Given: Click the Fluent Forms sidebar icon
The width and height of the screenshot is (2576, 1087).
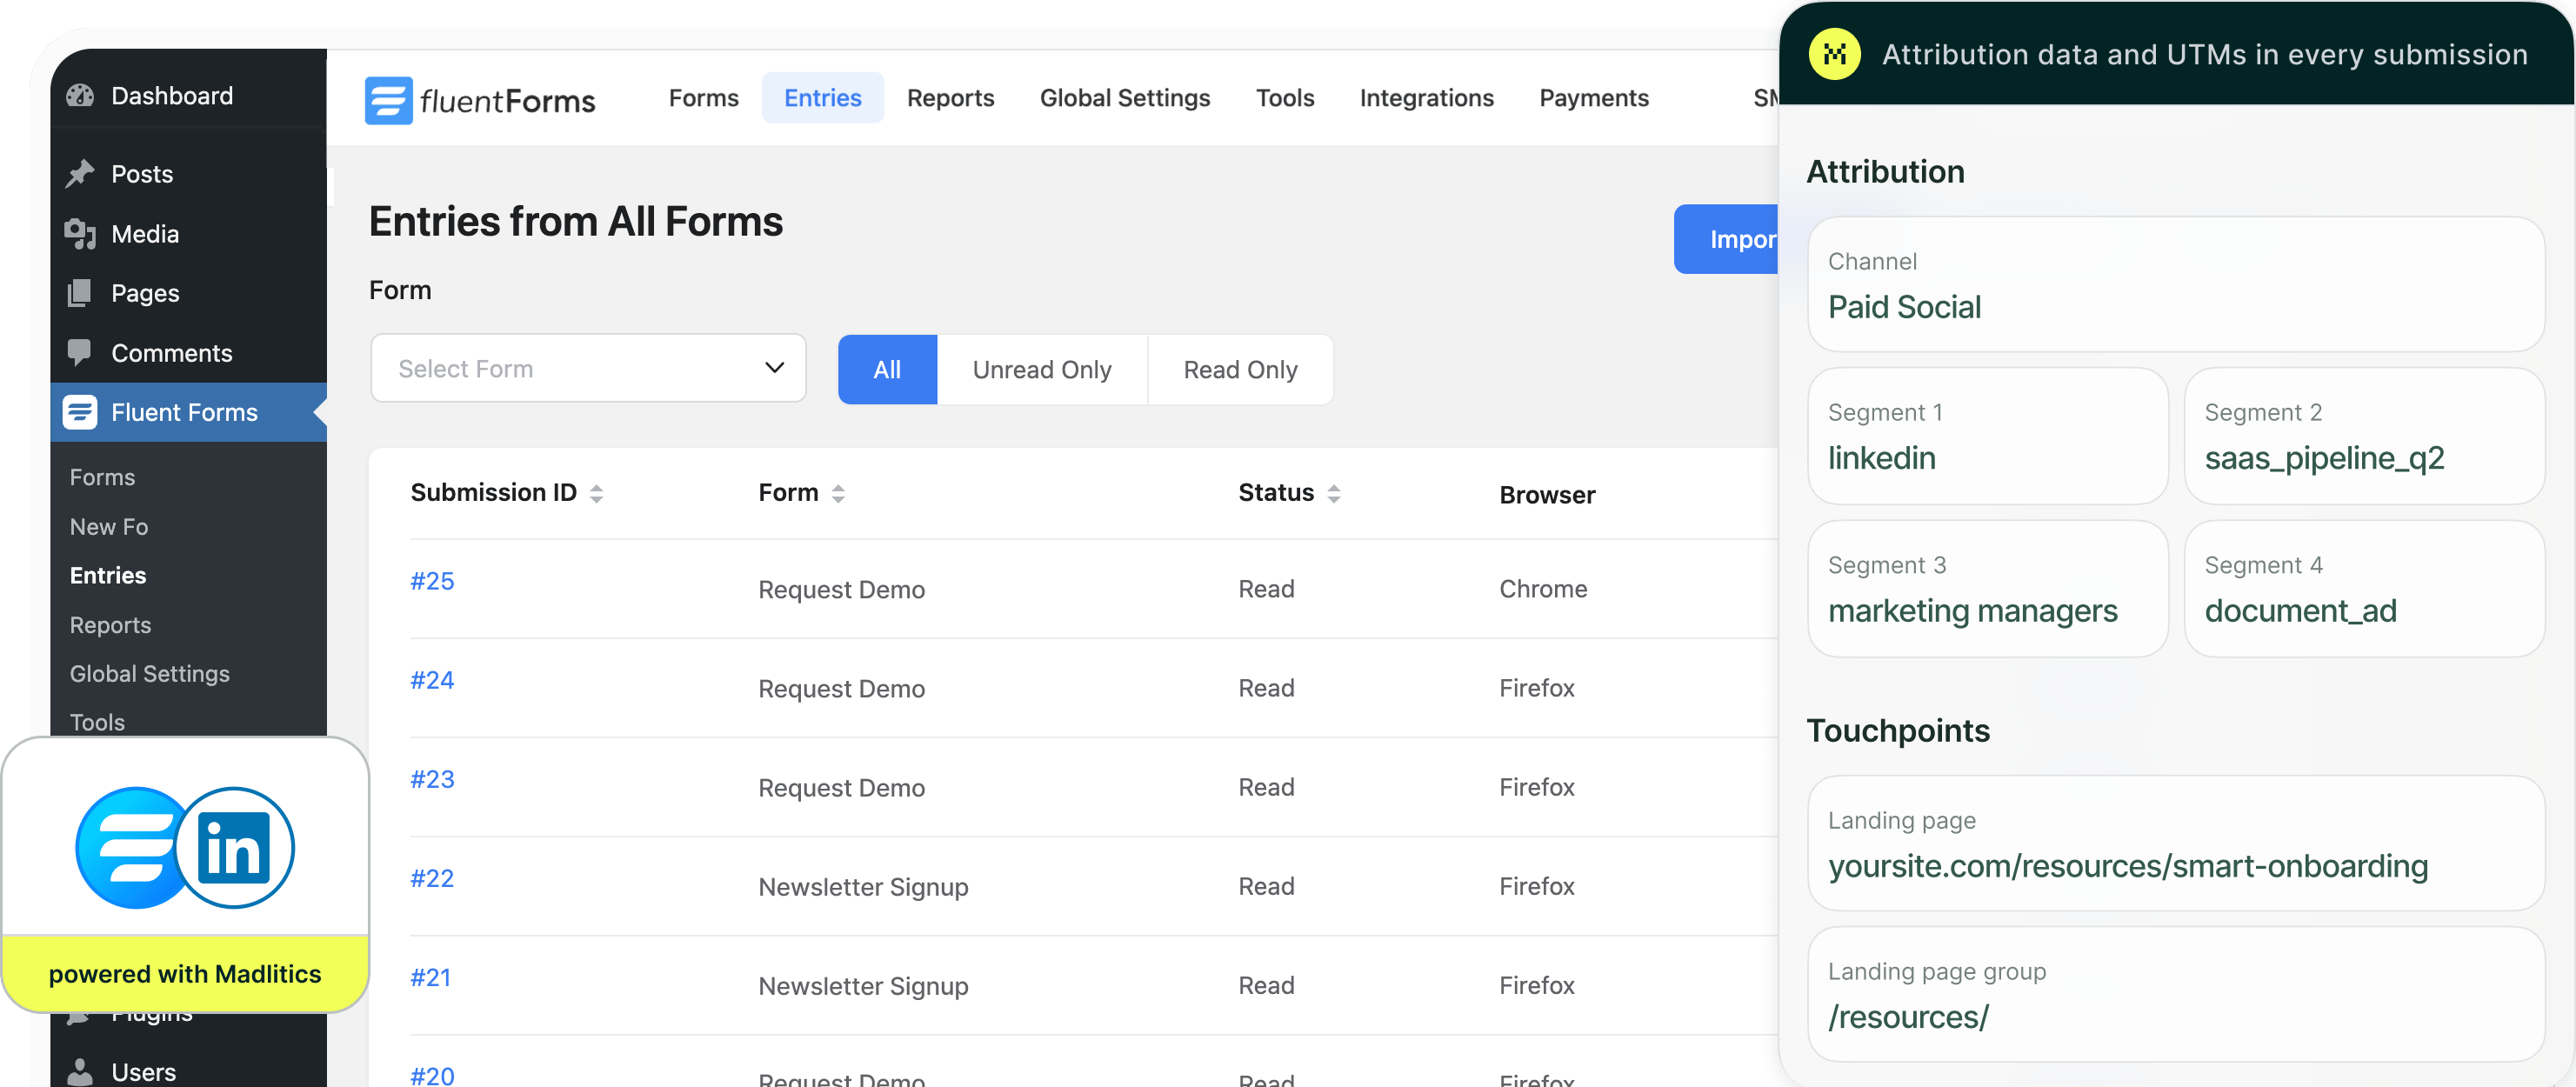Looking at the screenshot, I should pyautogui.click(x=80, y=412).
